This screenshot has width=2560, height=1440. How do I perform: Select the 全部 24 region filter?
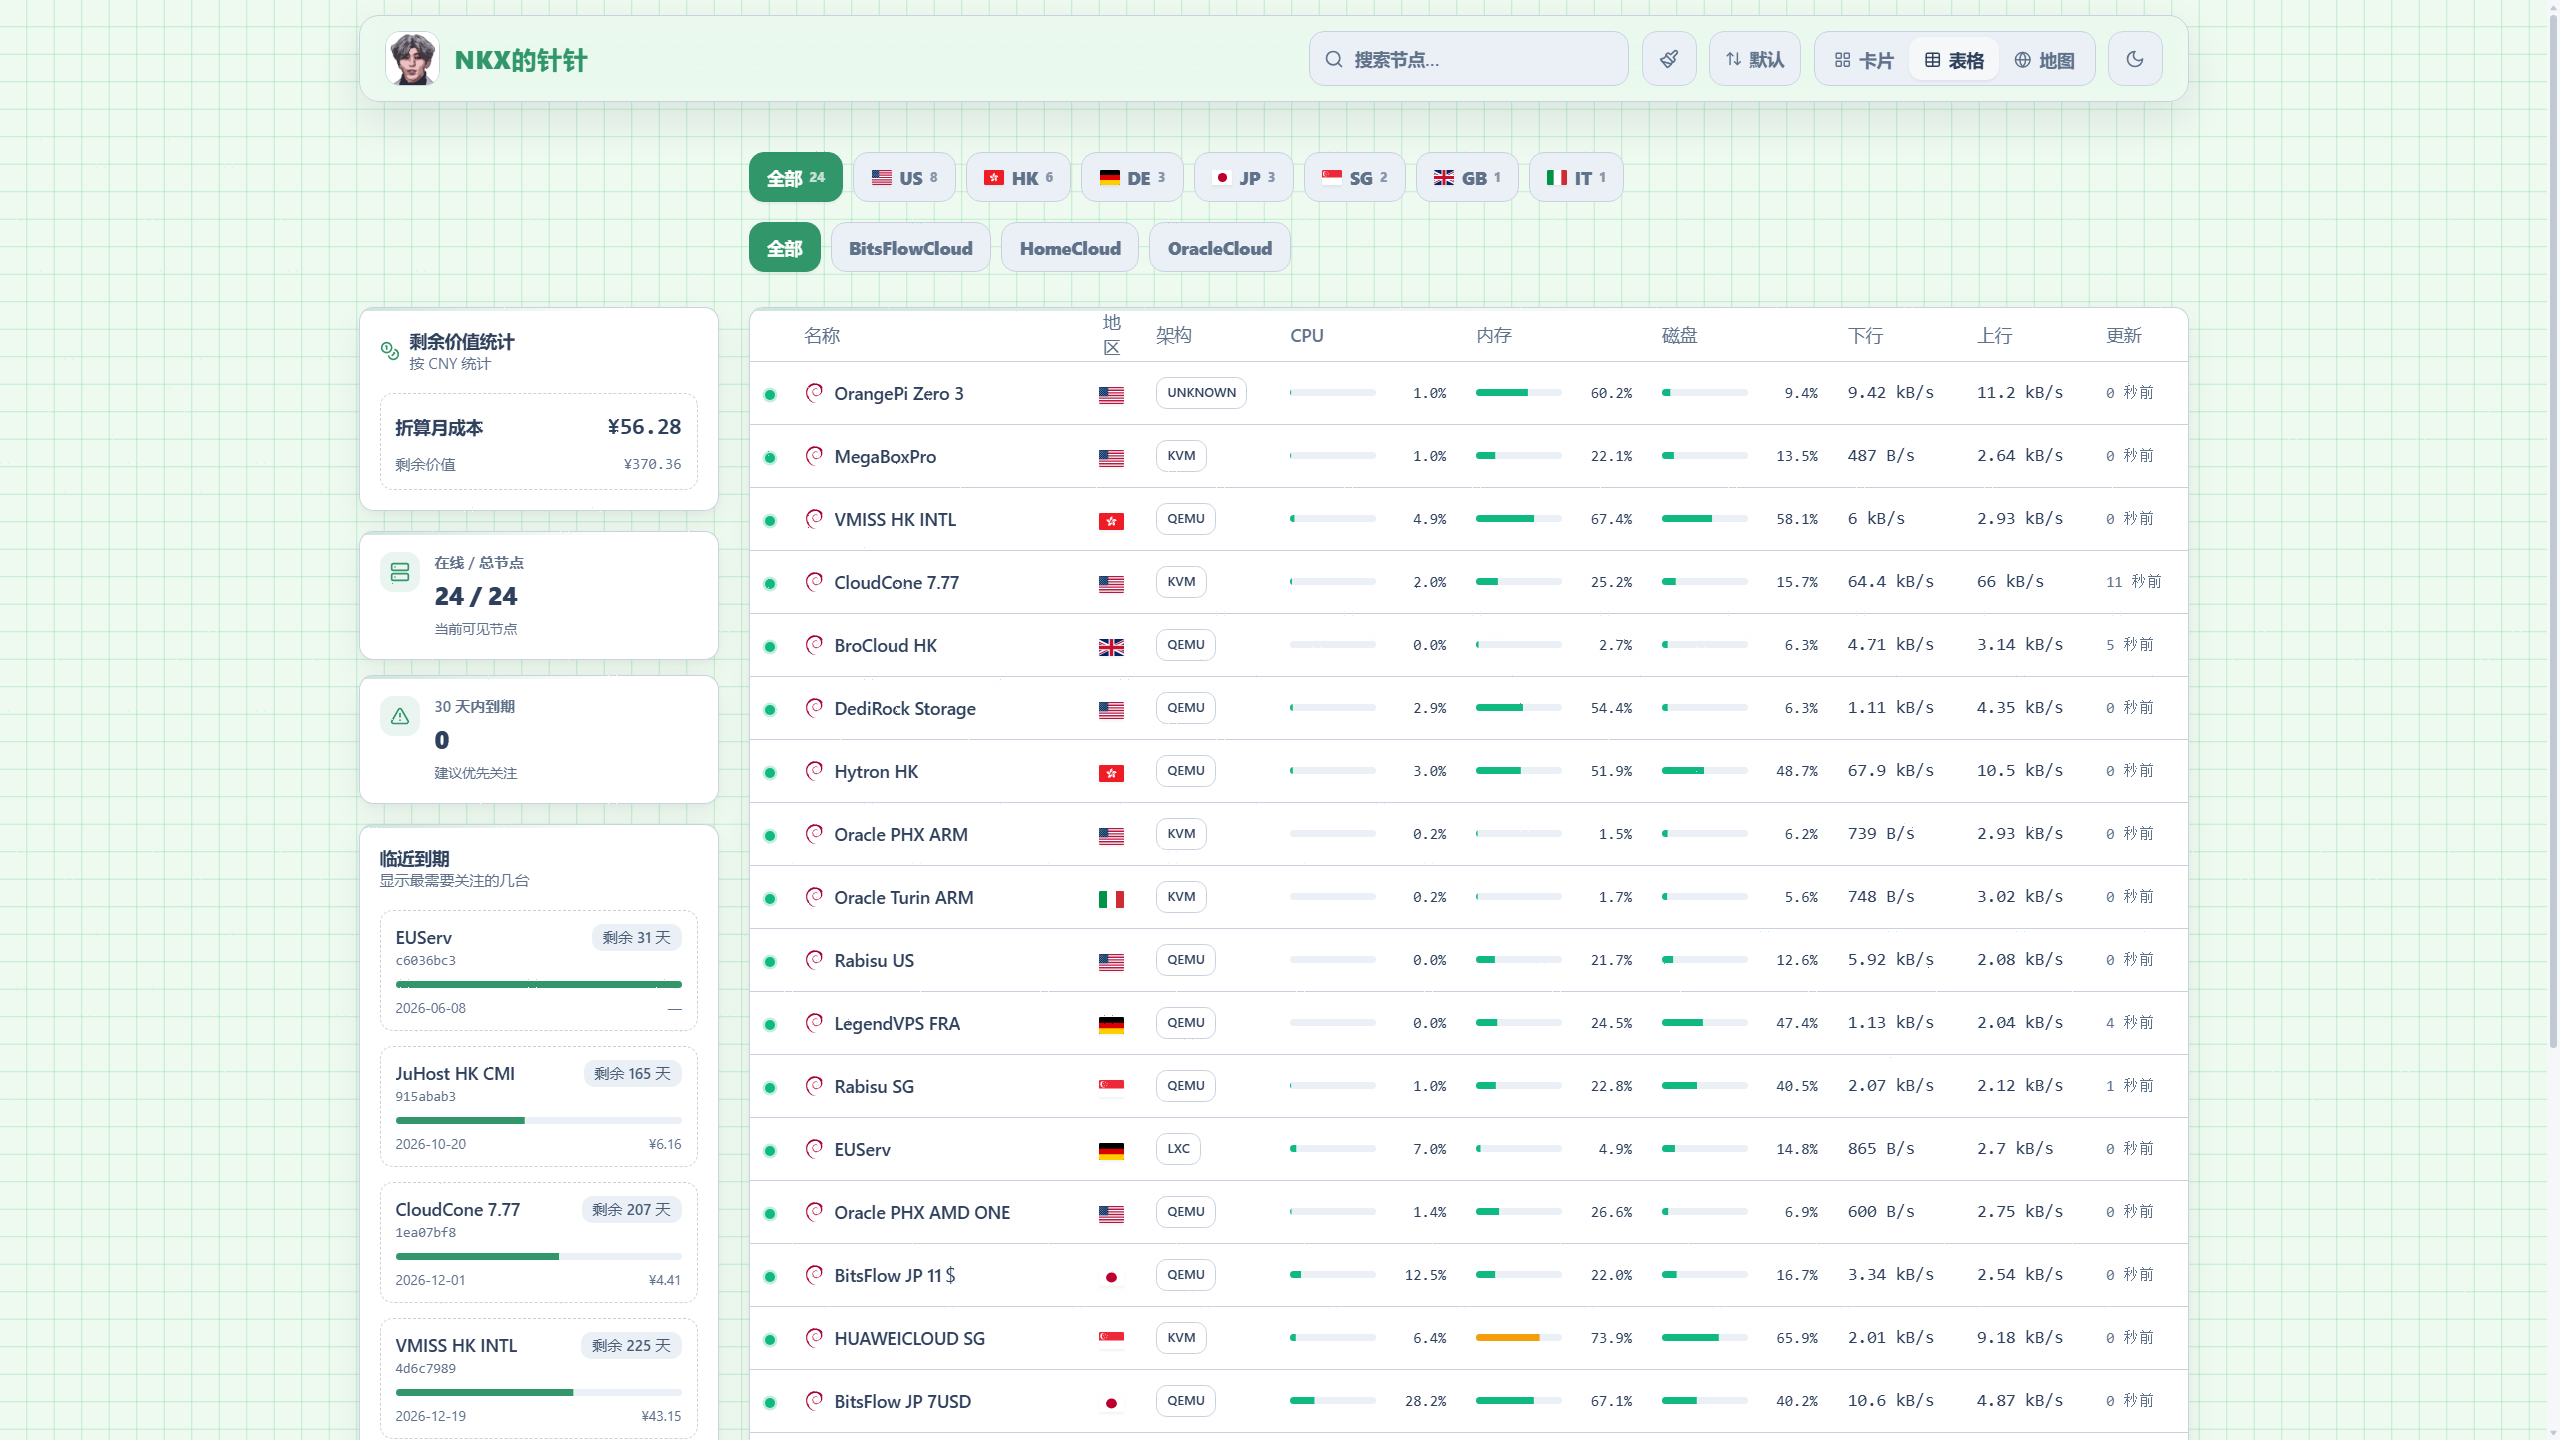(796, 177)
